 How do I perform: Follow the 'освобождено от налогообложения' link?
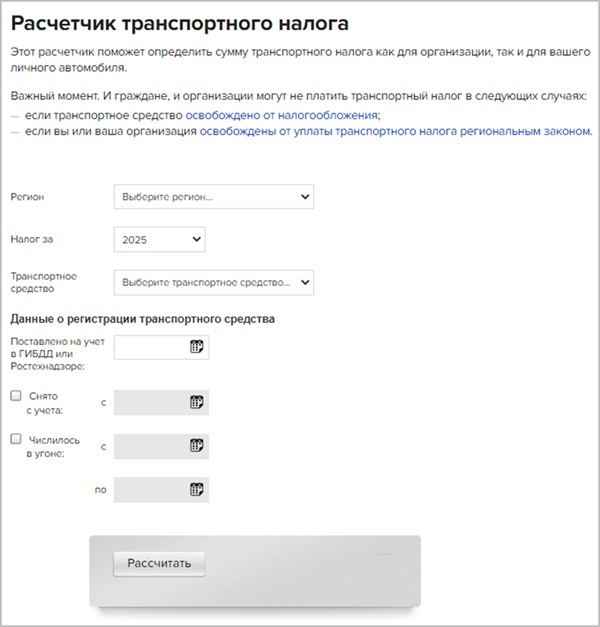click(289, 115)
